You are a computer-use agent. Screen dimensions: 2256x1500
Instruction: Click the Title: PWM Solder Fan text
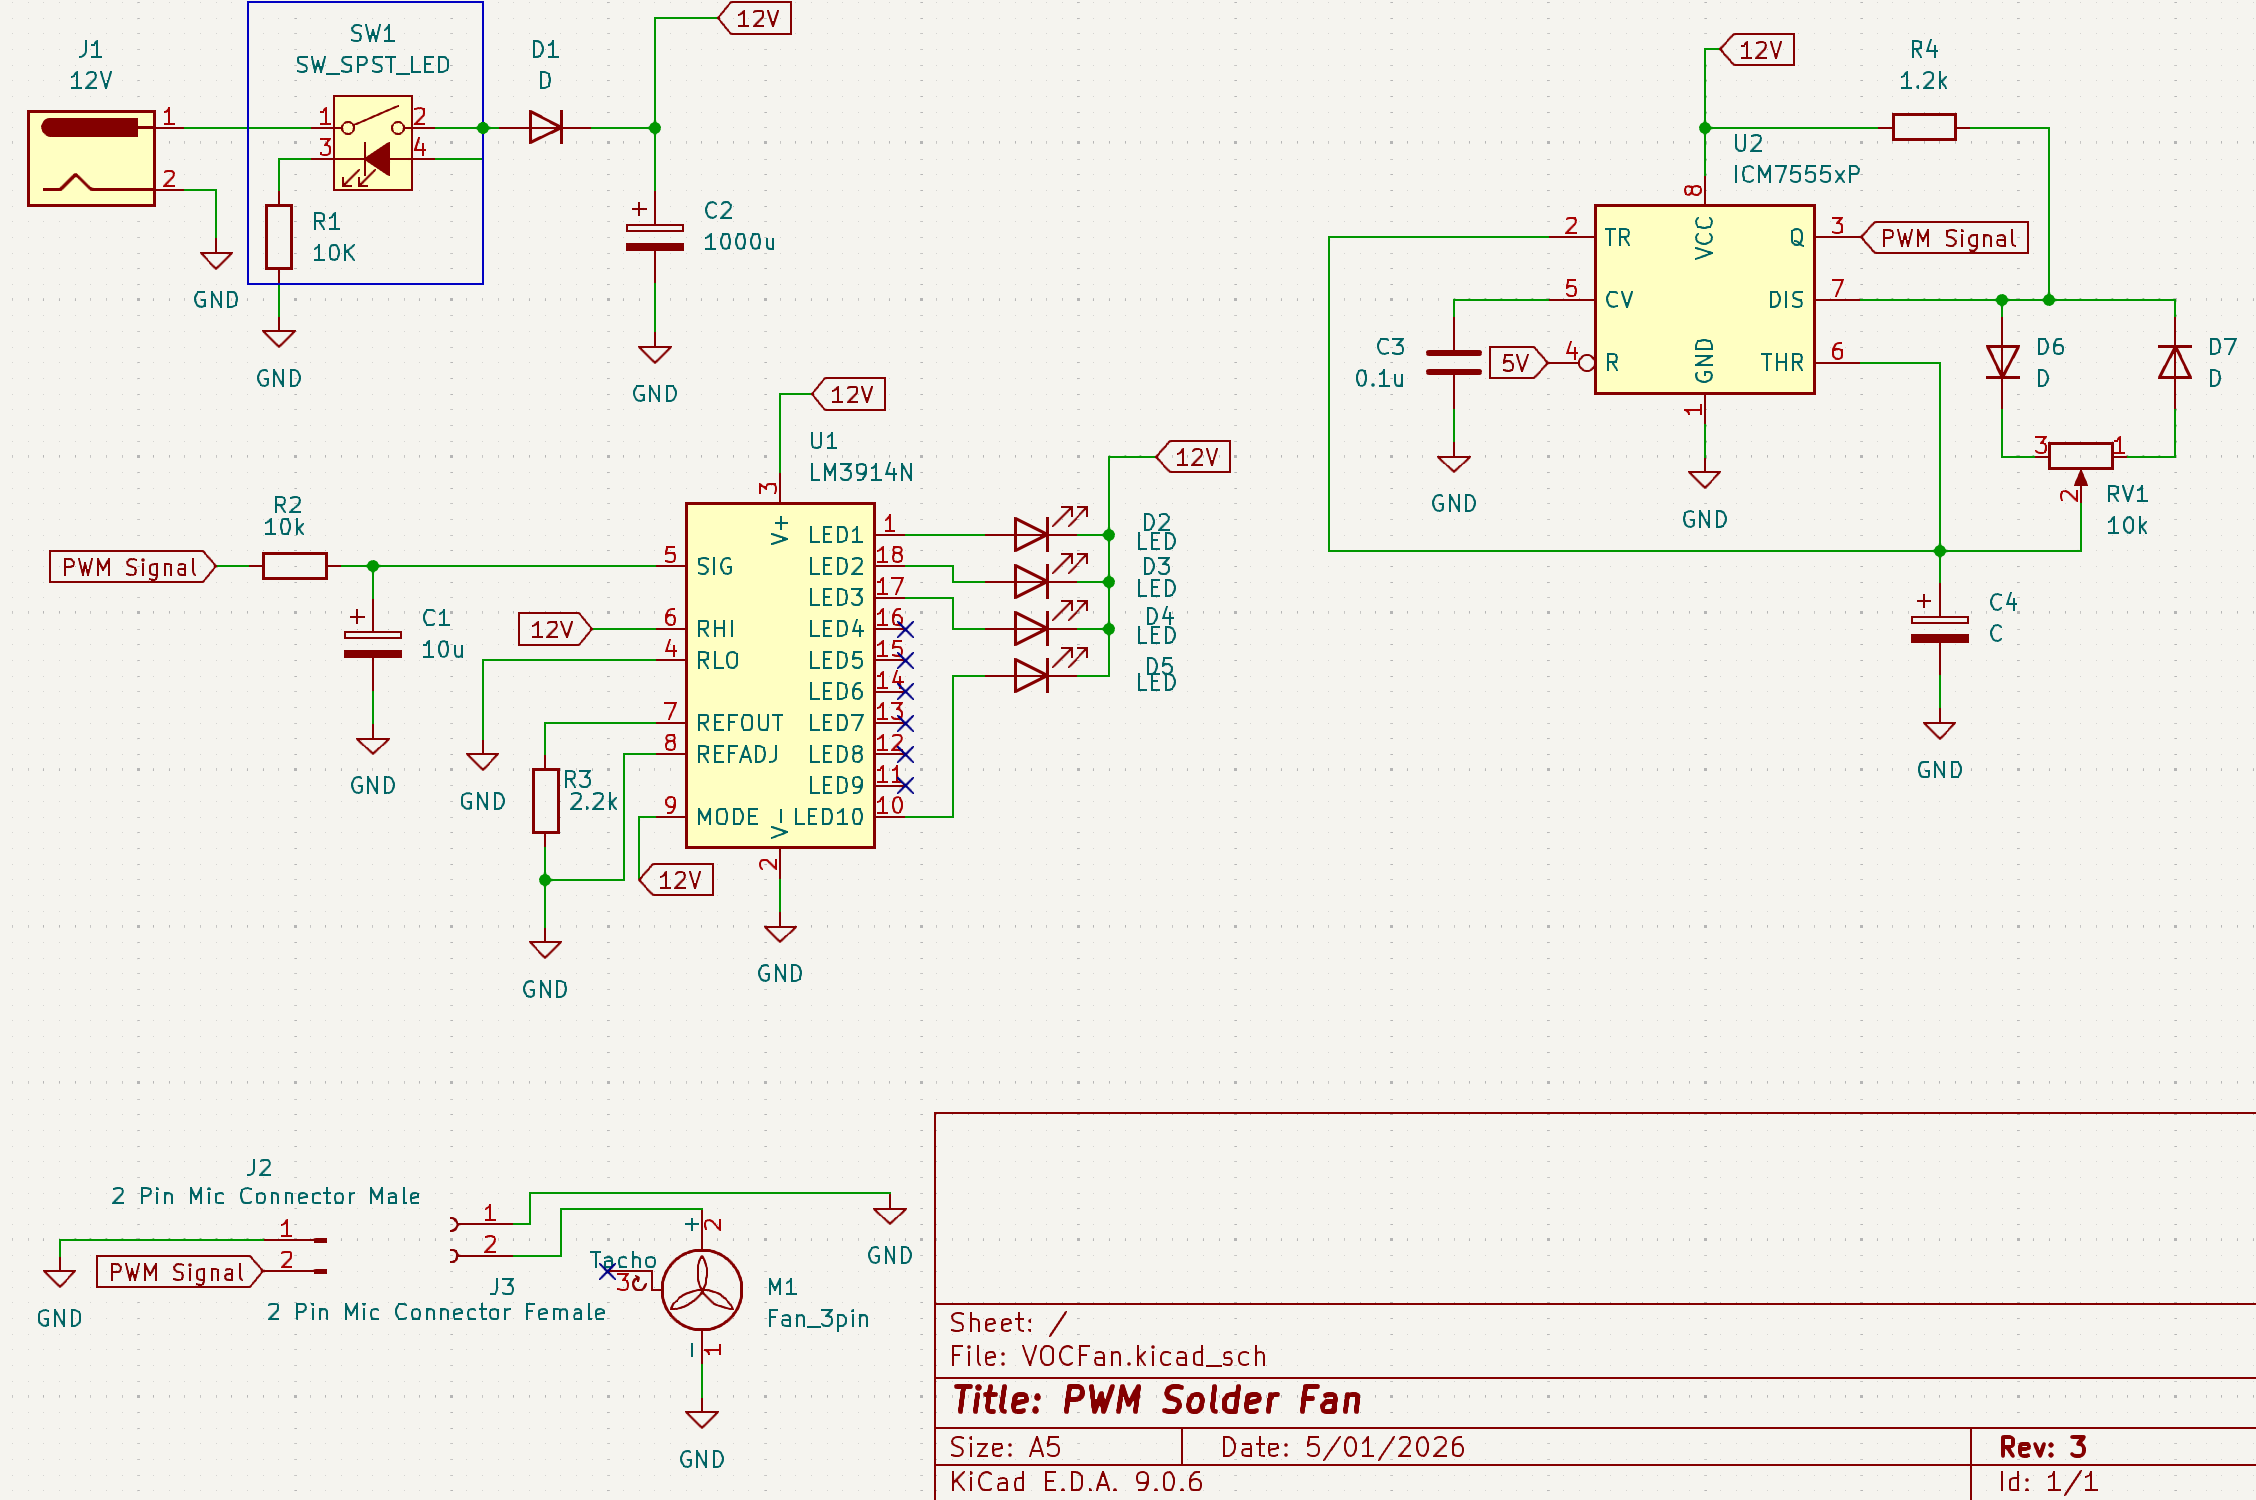[x=1157, y=1400]
